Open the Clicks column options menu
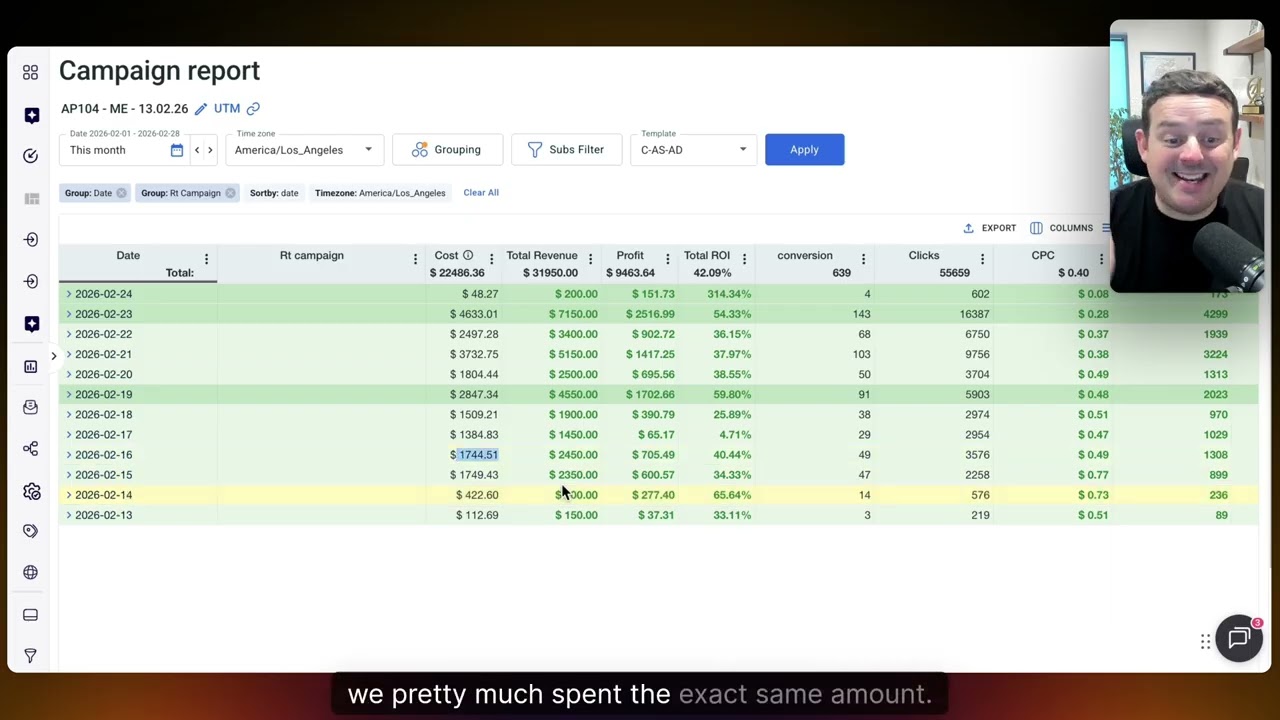This screenshot has width=1280, height=720. (982, 260)
